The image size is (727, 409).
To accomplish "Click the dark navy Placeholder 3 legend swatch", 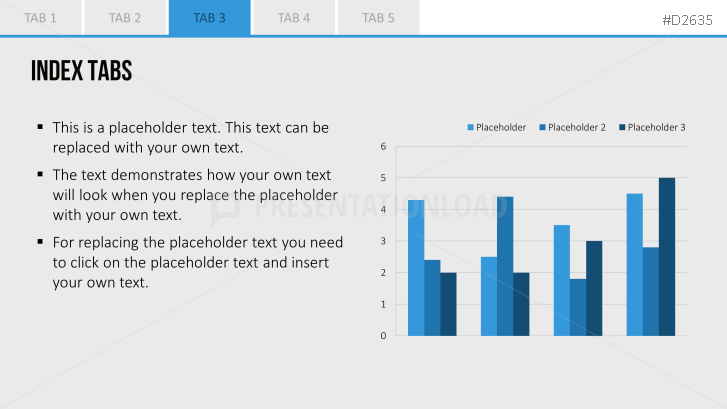I will [622, 127].
